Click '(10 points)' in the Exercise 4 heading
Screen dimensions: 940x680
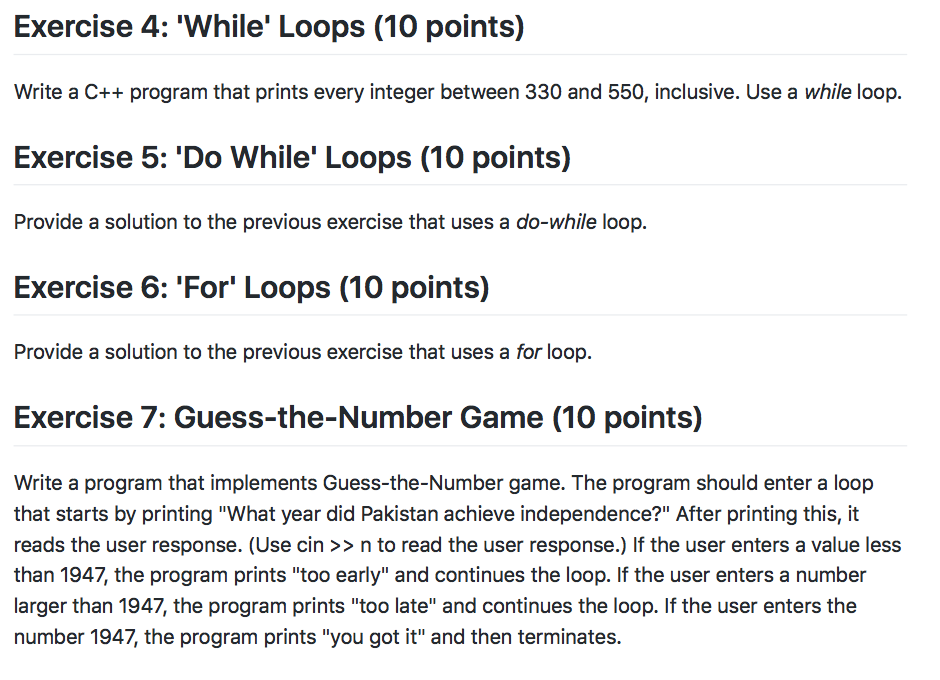coord(449,27)
